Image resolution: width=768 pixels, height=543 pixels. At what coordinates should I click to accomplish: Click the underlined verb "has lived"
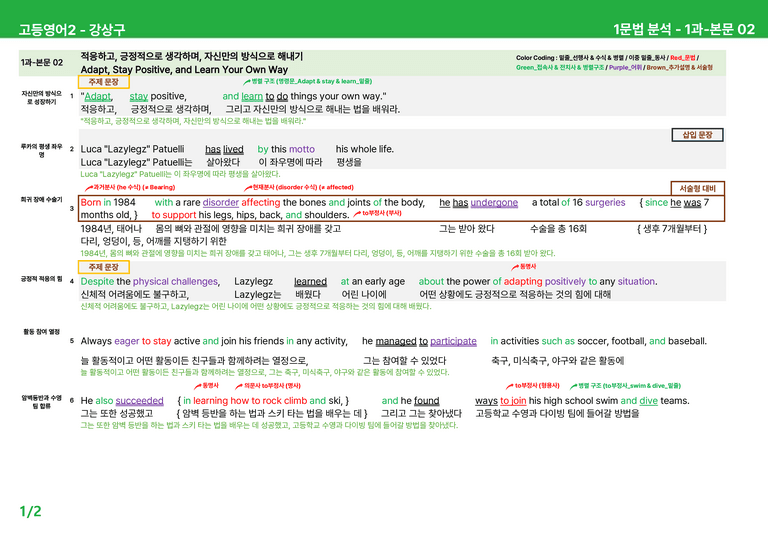[224, 149]
